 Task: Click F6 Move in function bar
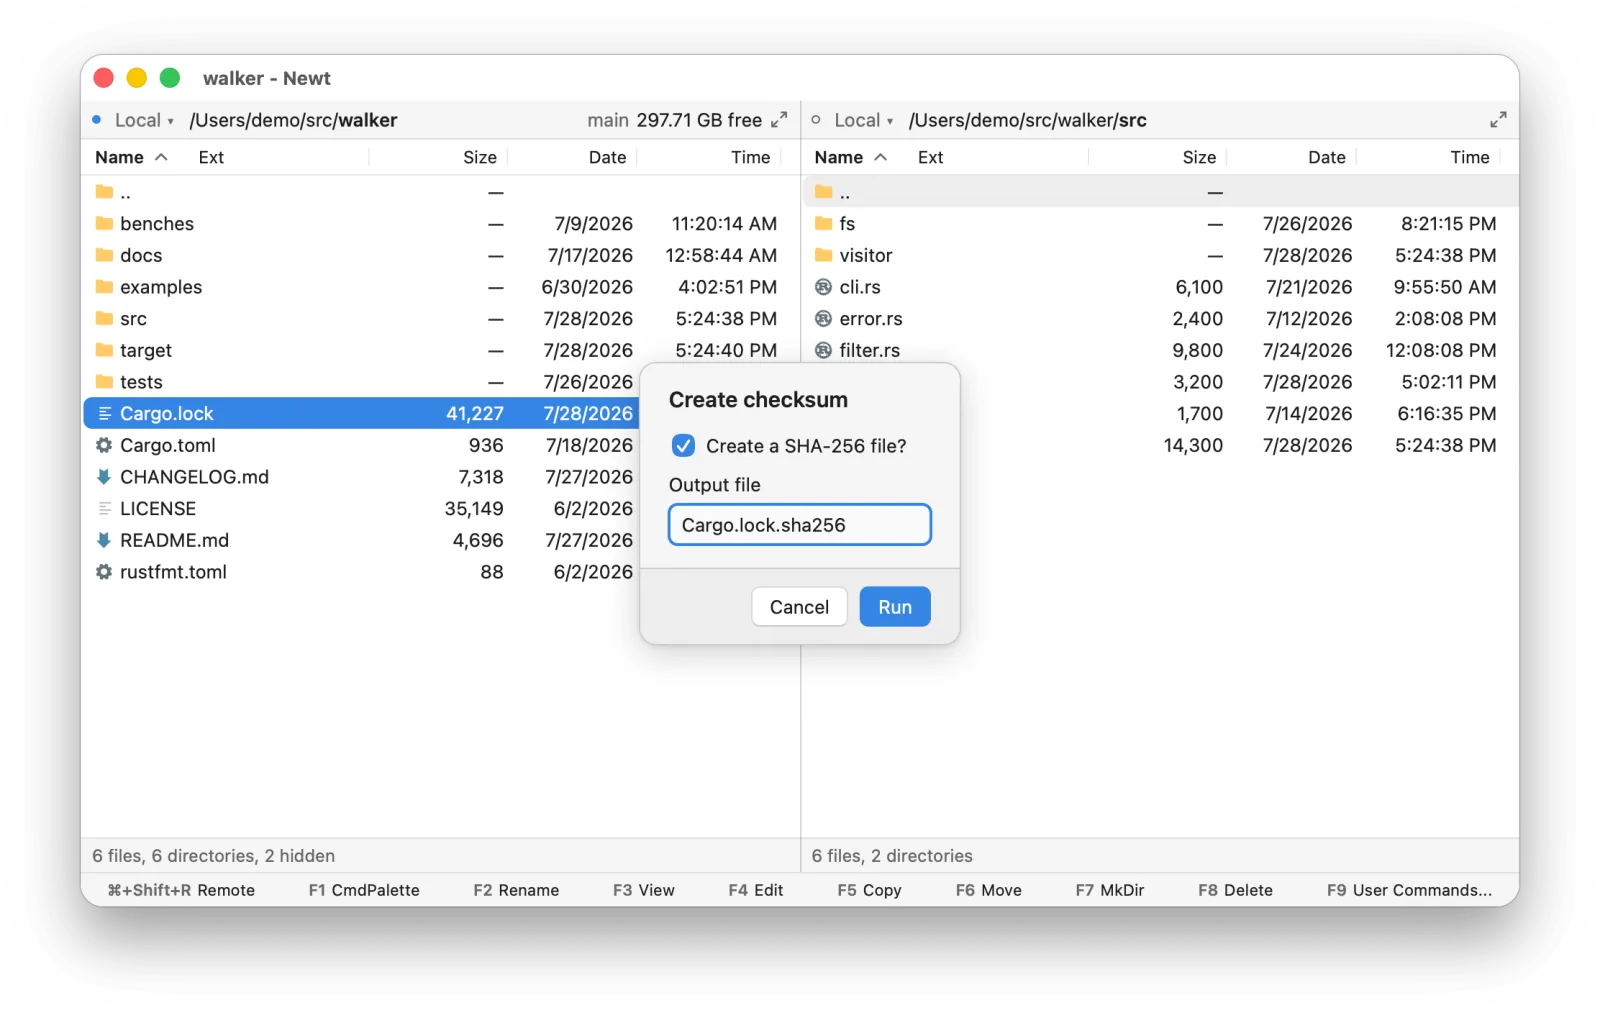(x=988, y=890)
